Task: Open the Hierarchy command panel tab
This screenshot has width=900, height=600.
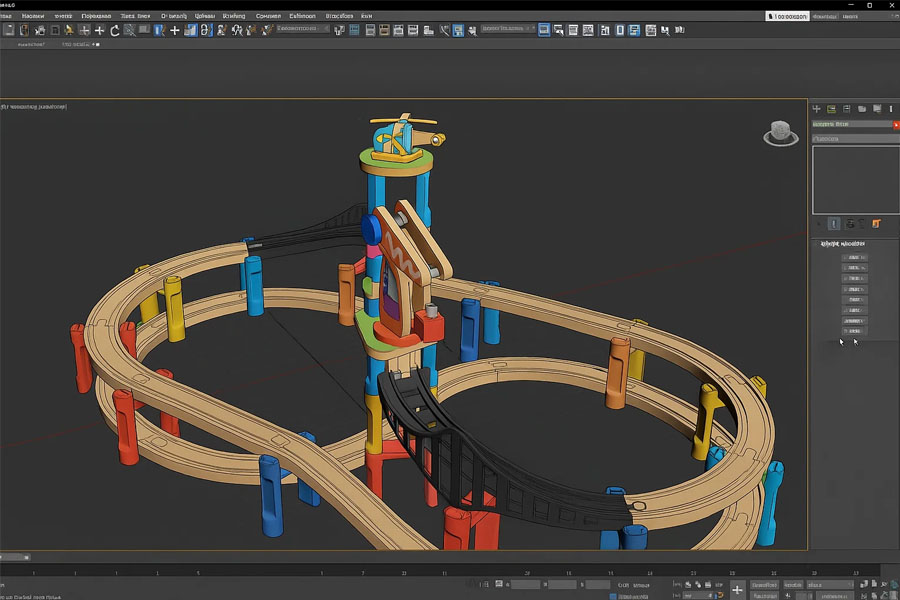Action: [x=847, y=108]
